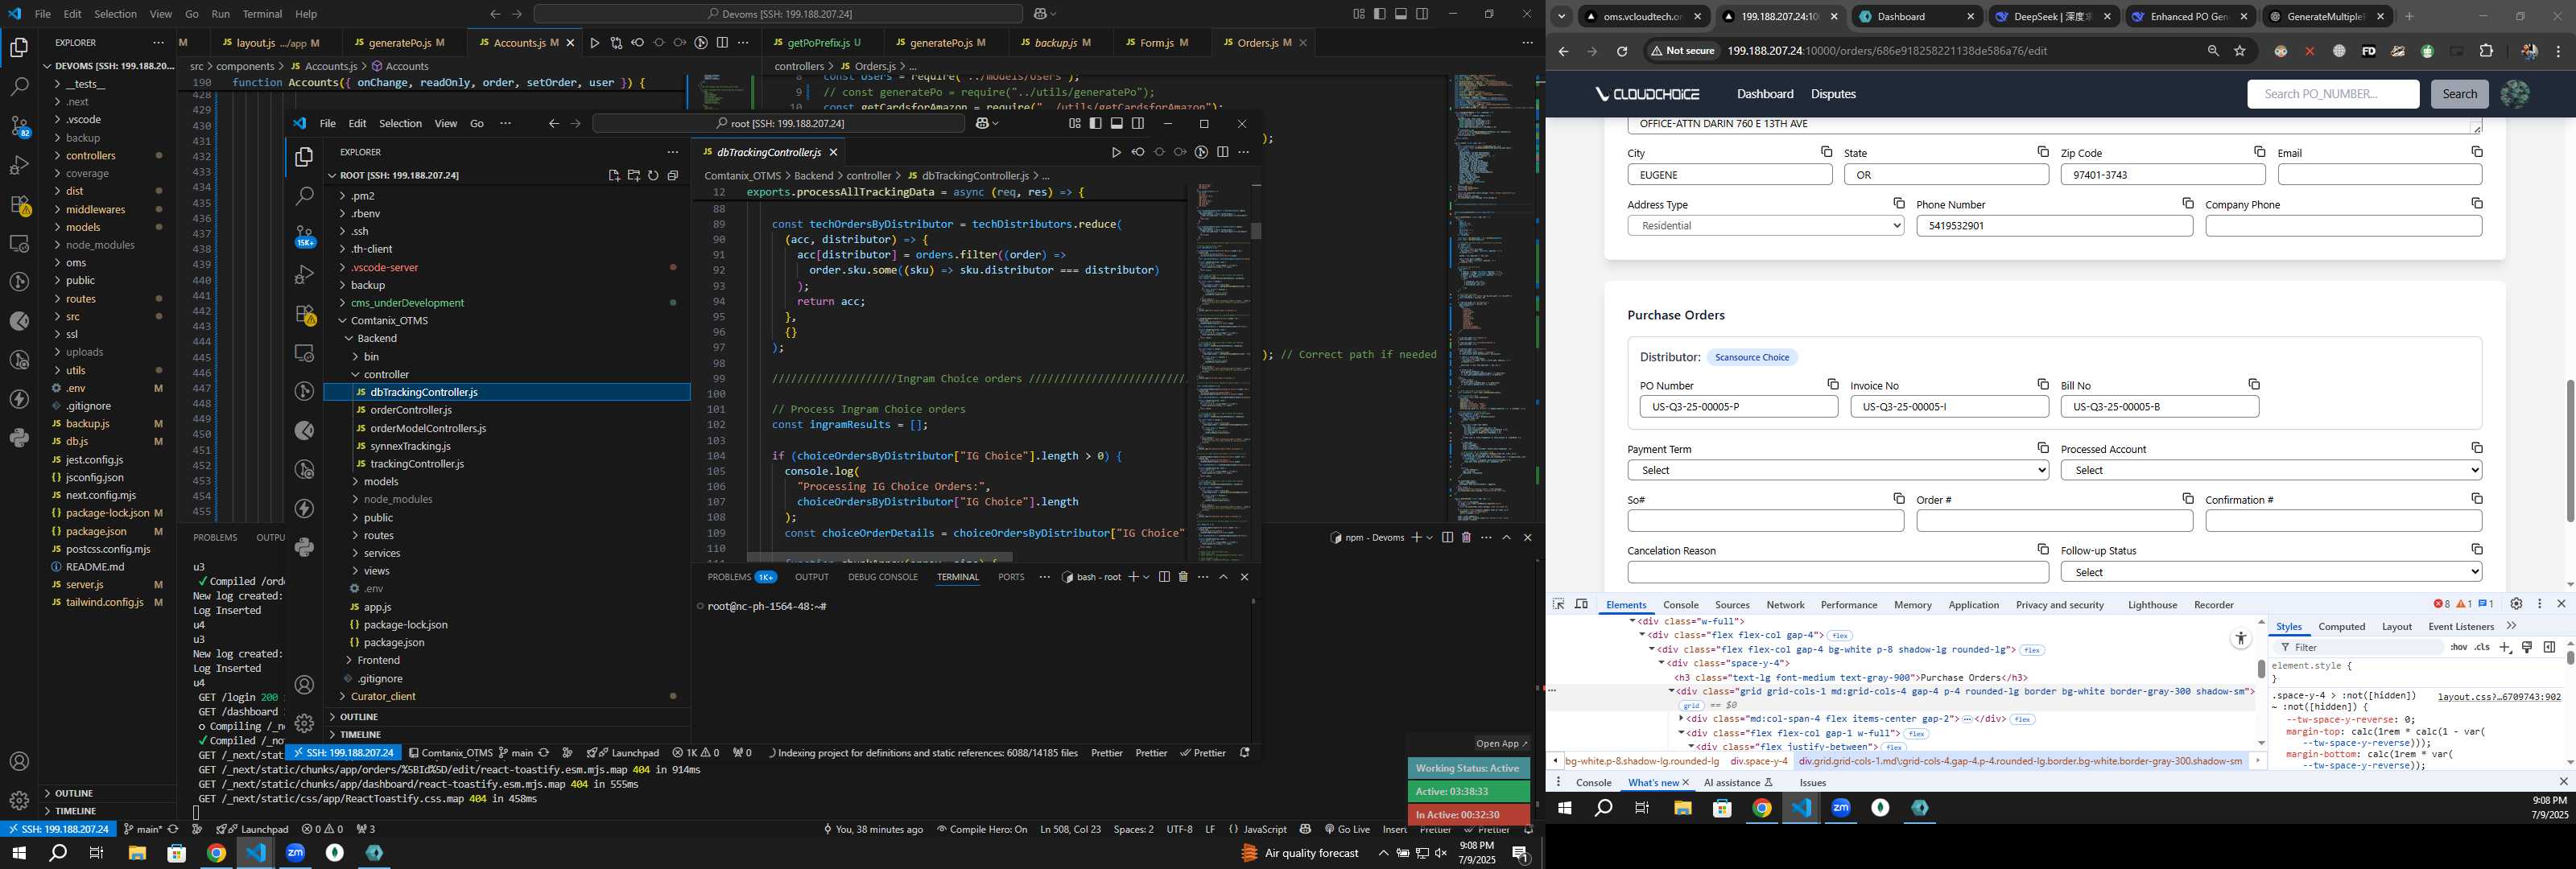Open Chrome Extensions puzzle icon

pyautogui.click(x=2487, y=51)
